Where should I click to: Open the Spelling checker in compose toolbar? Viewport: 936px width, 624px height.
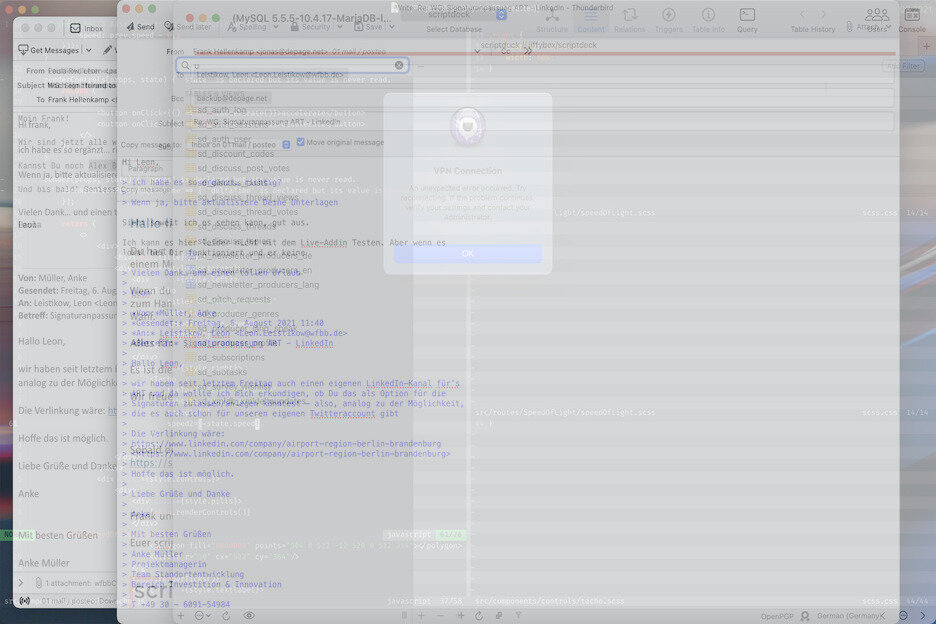tap(248, 27)
